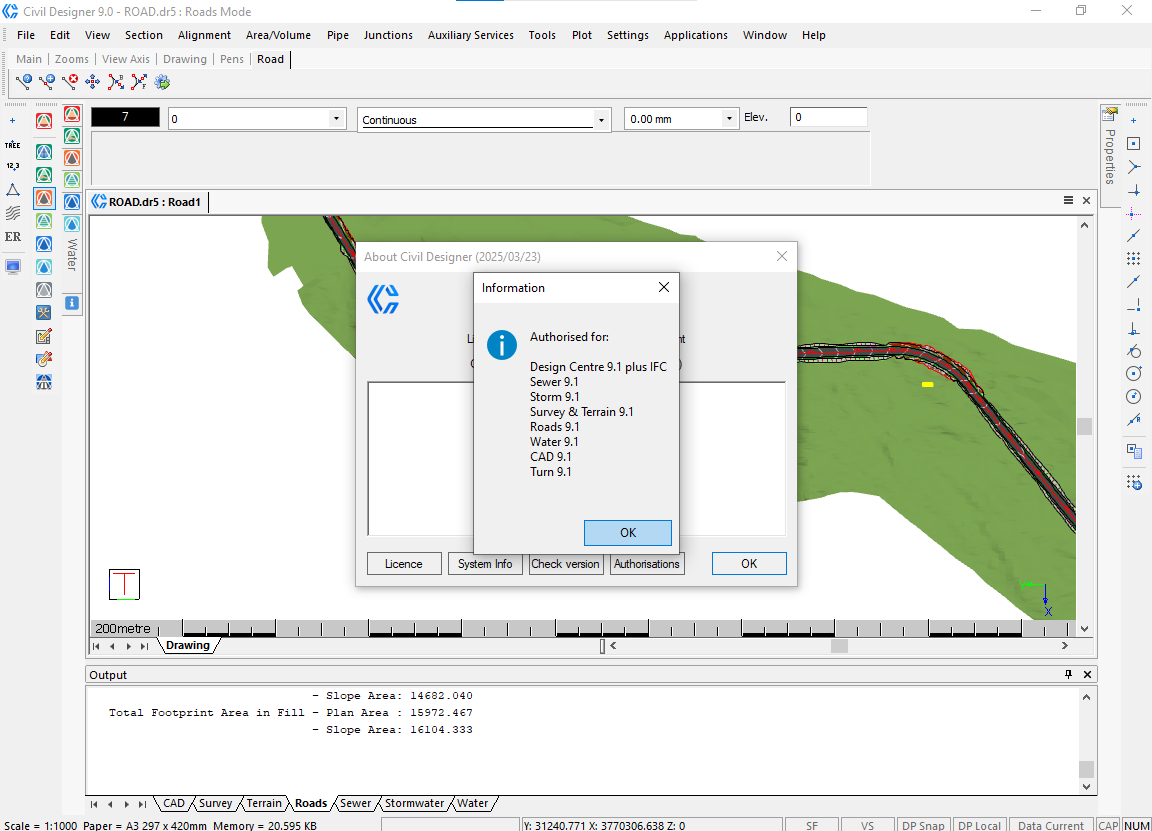
Task: Click the wavy contours icon
Action: pos(12,213)
